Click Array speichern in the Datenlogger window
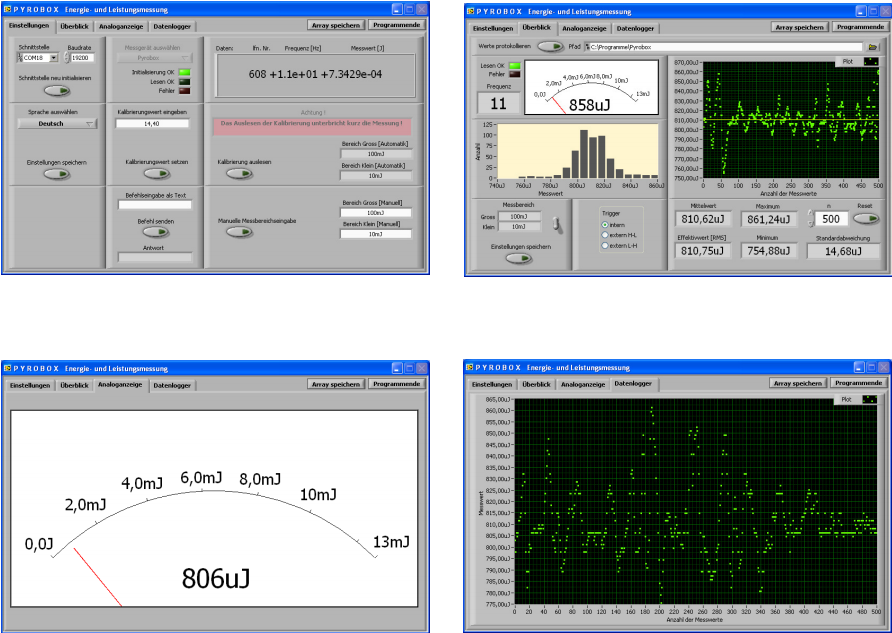Image resolution: width=892 pixels, height=633 pixels. click(798, 383)
